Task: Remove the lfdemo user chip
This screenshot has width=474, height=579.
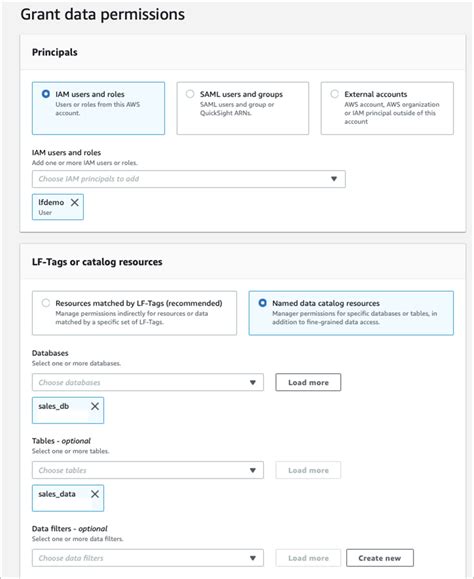Action: [x=75, y=202]
